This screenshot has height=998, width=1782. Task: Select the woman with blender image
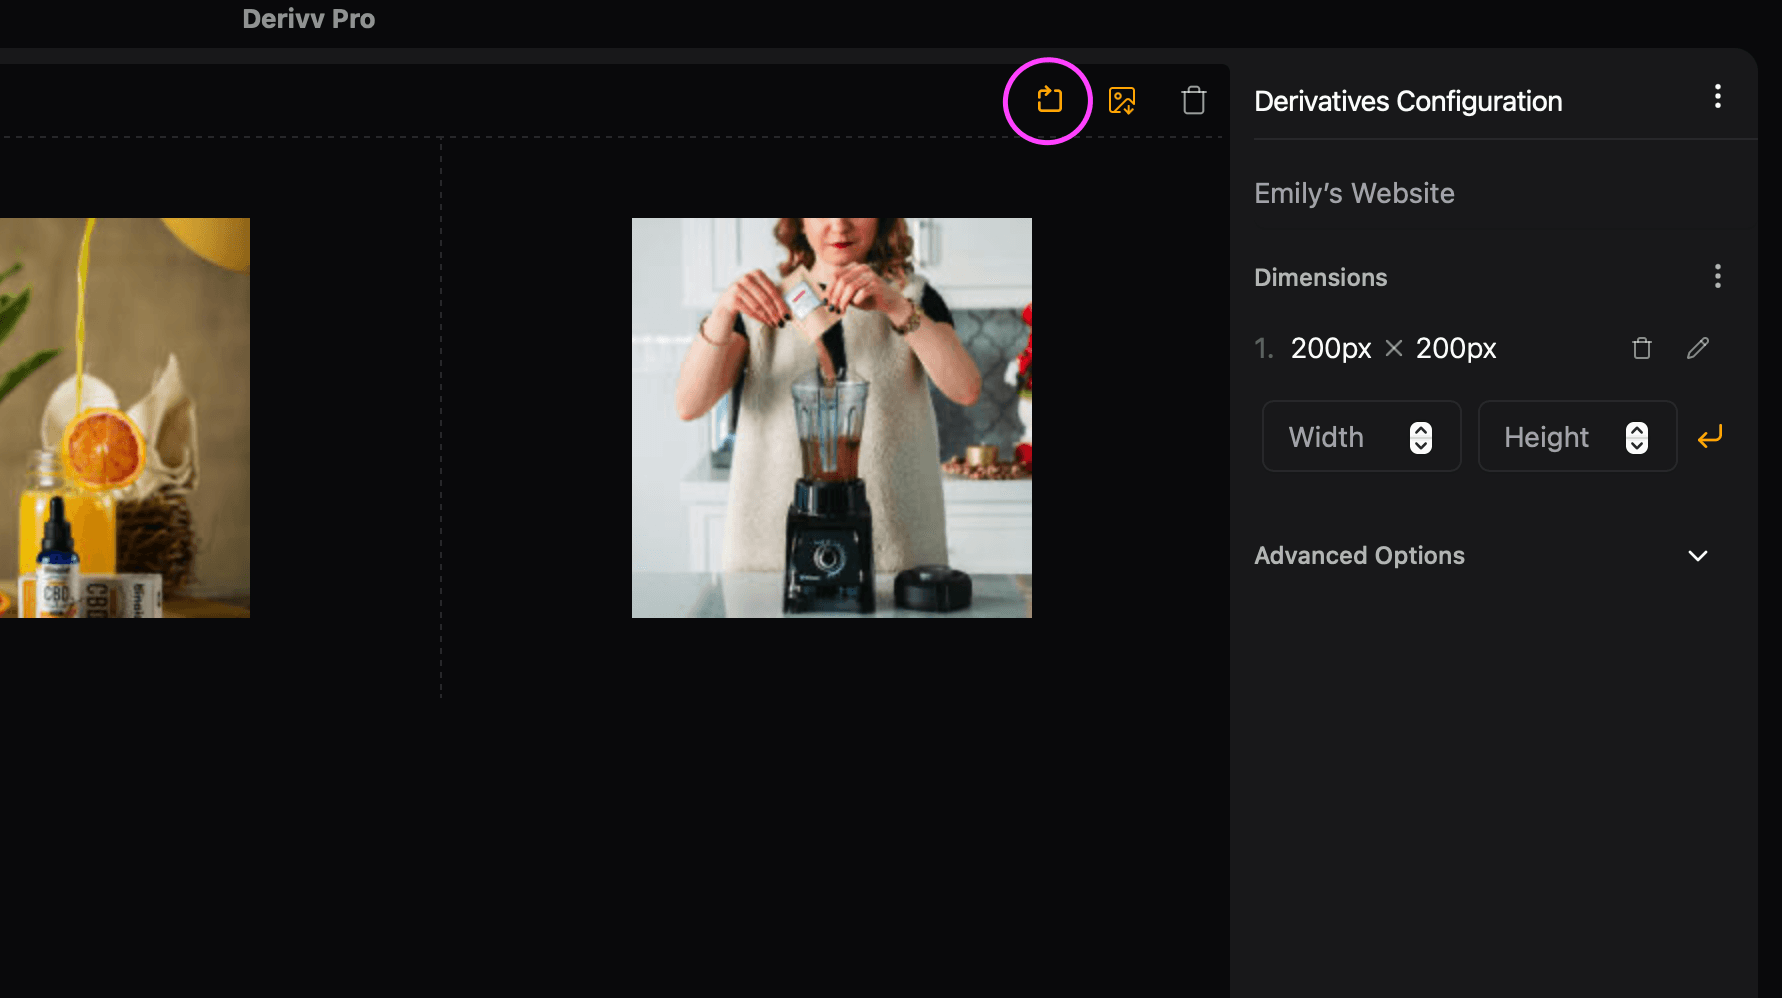(x=831, y=418)
